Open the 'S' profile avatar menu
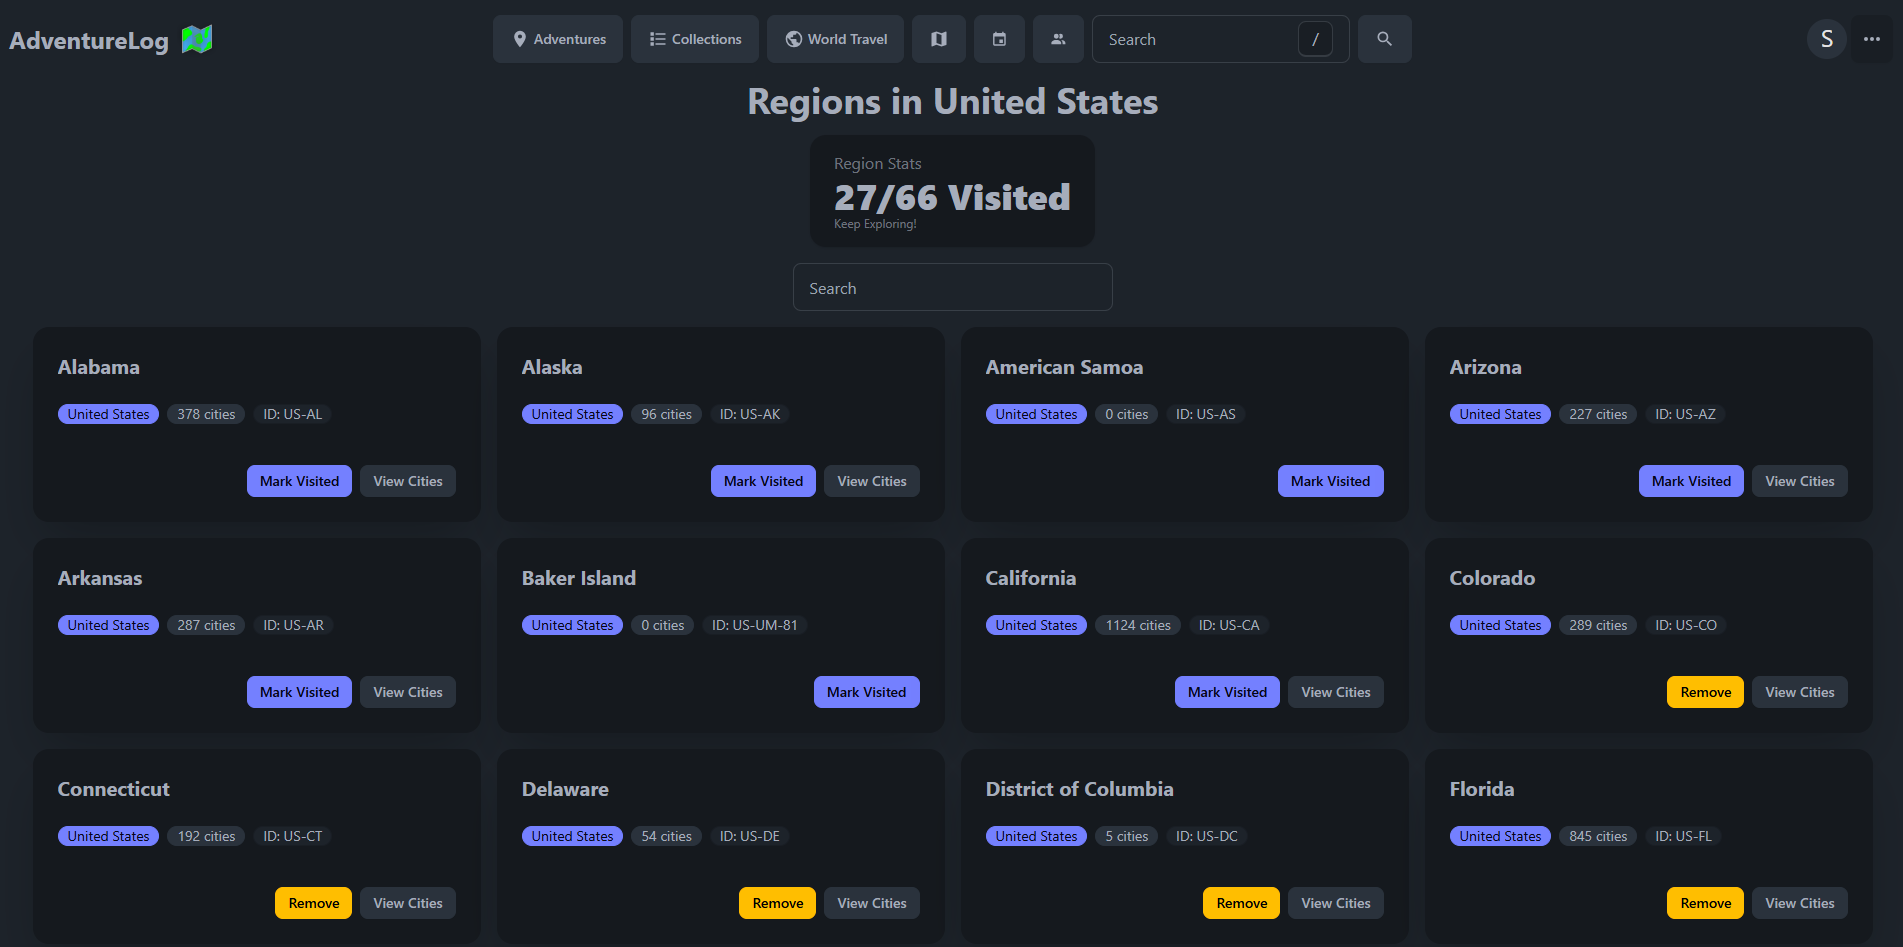This screenshot has width=1903, height=947. (1826, 39)
